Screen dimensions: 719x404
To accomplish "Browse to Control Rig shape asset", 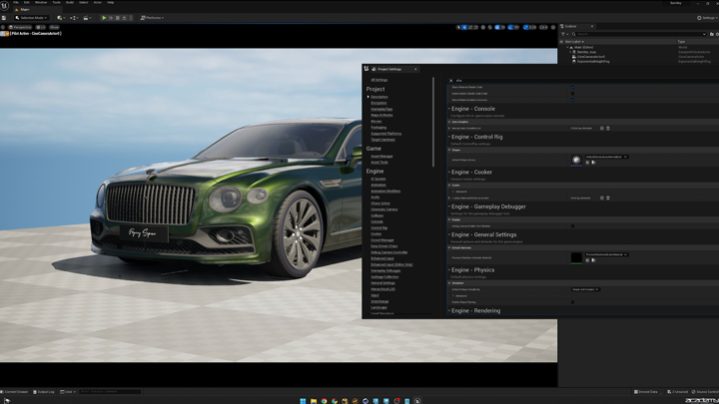I will (x=593, y=162).
